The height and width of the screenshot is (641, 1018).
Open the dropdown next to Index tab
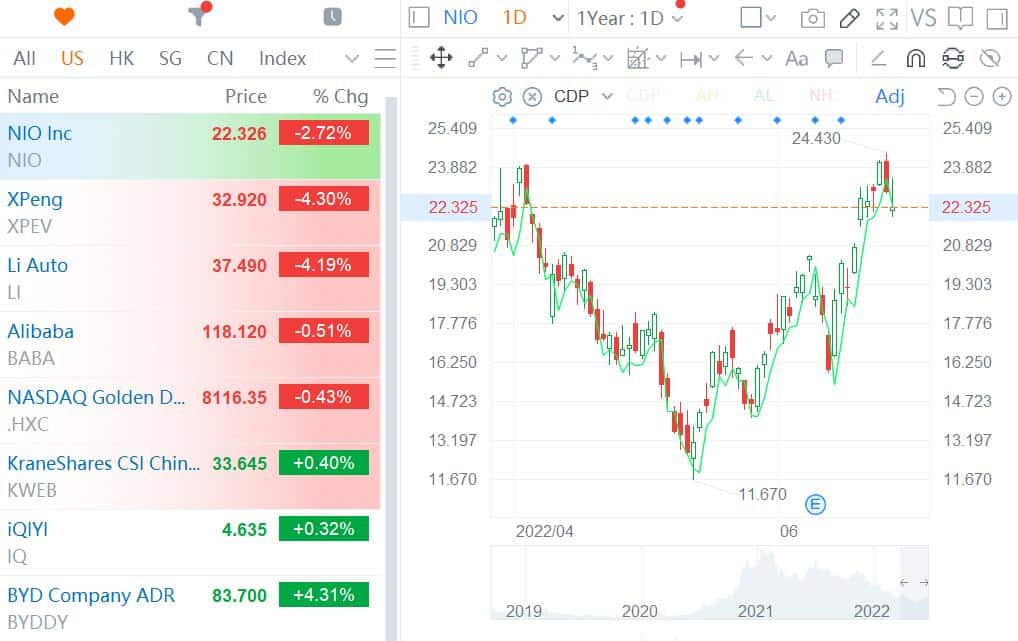click(351, 58)
